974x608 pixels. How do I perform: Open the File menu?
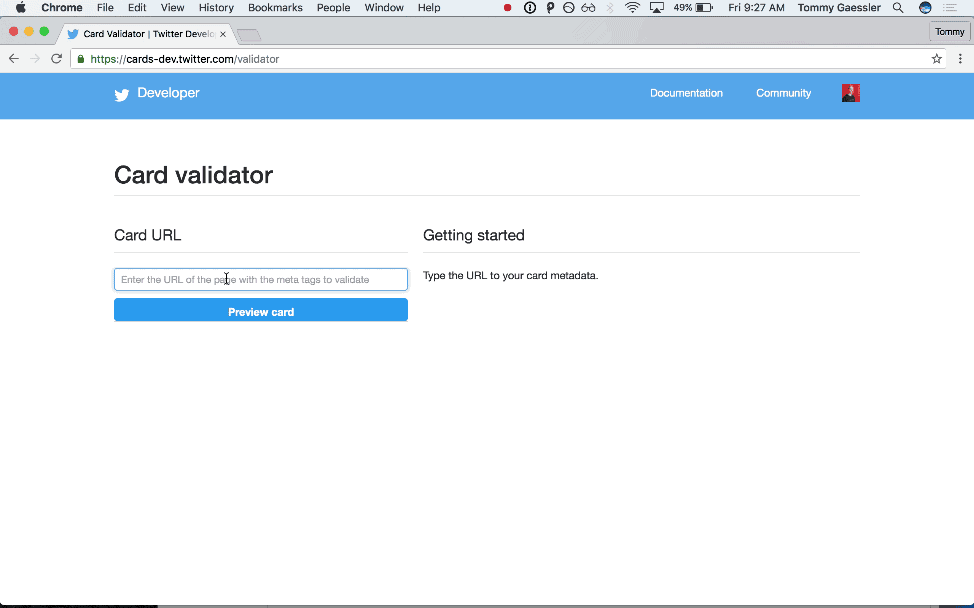pyautogui.click(x=105, y=7)
